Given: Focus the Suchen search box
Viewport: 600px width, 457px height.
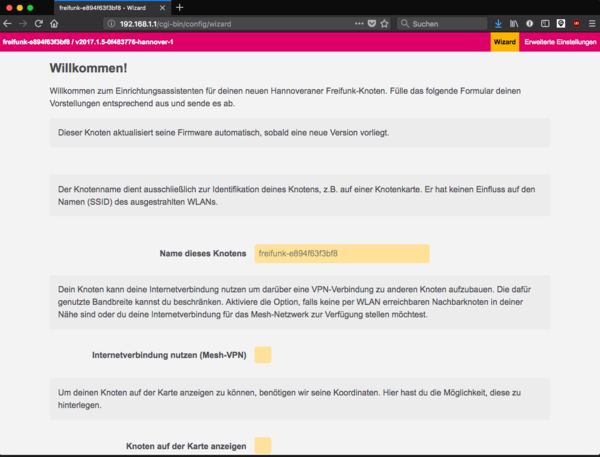Looking at the screenshot, I should pos(445,22).
